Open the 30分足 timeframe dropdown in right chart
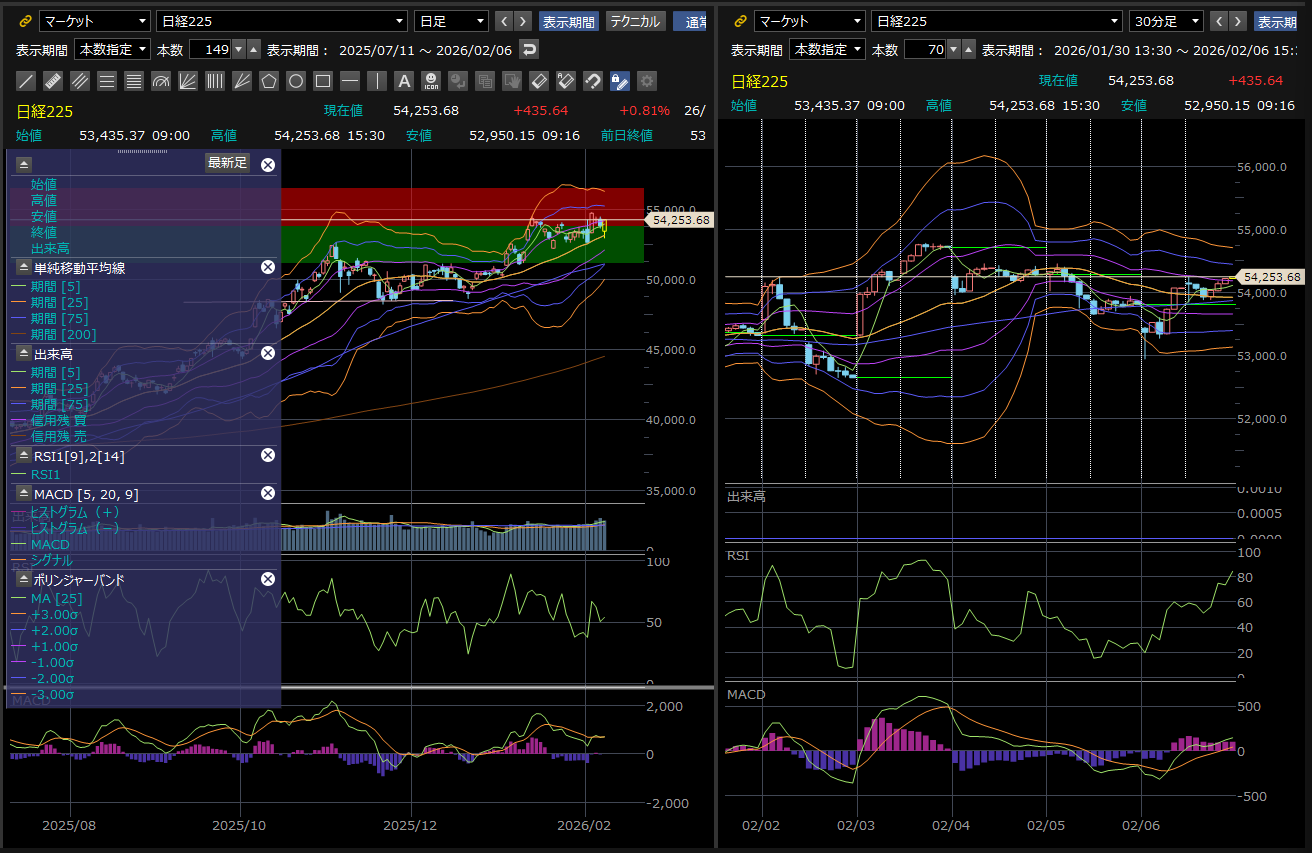 click(1166, 21)
